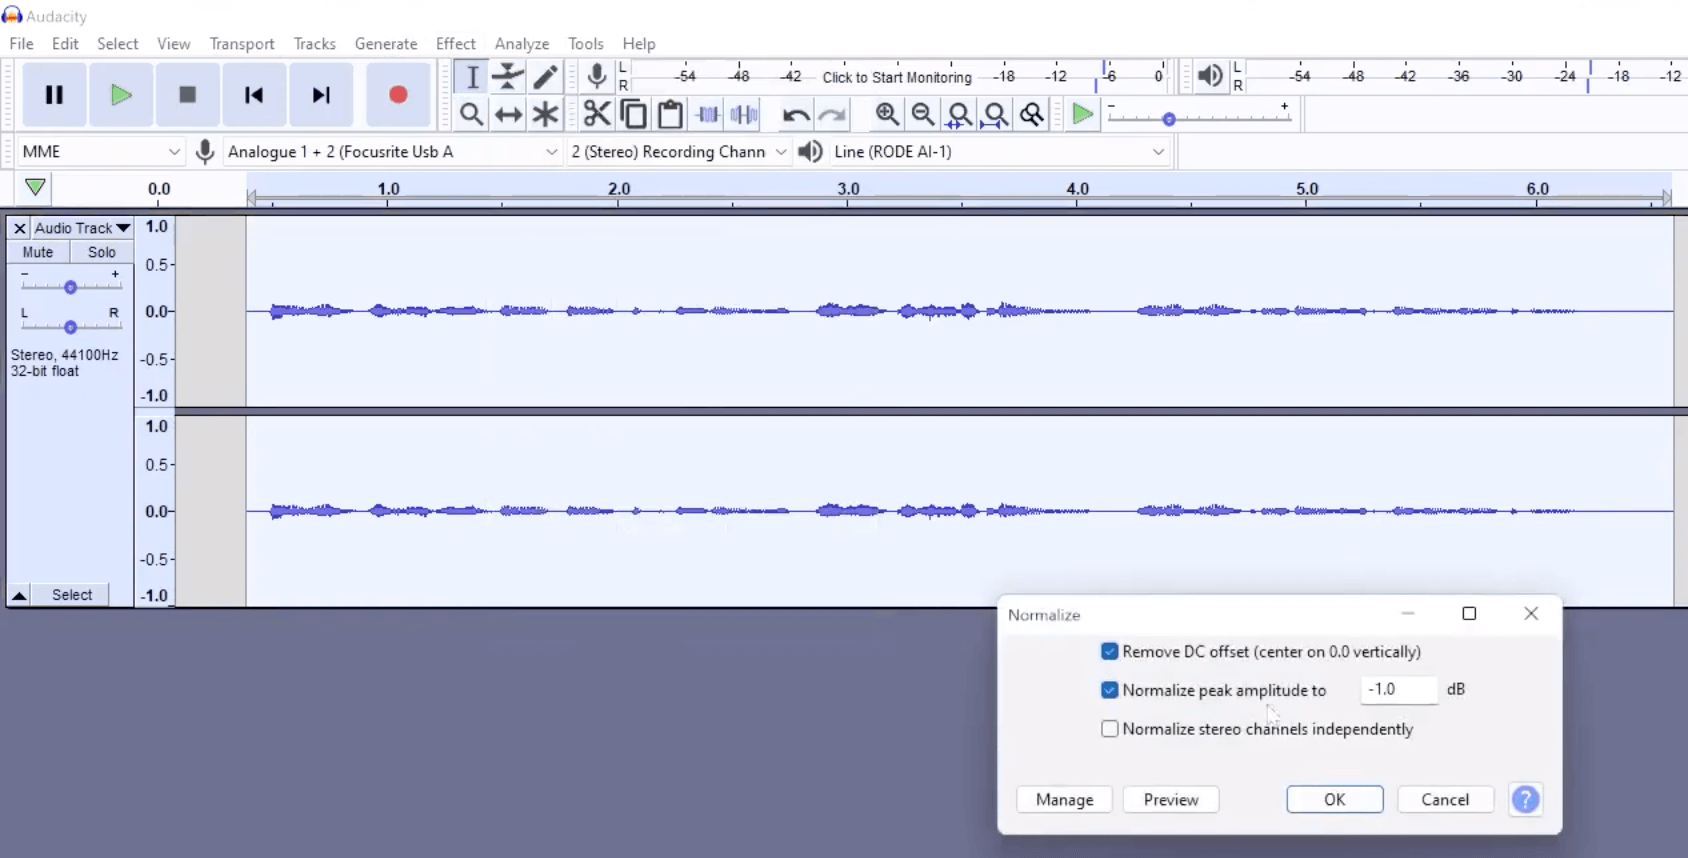Cut selection with the scissors icon

[597, 114]
